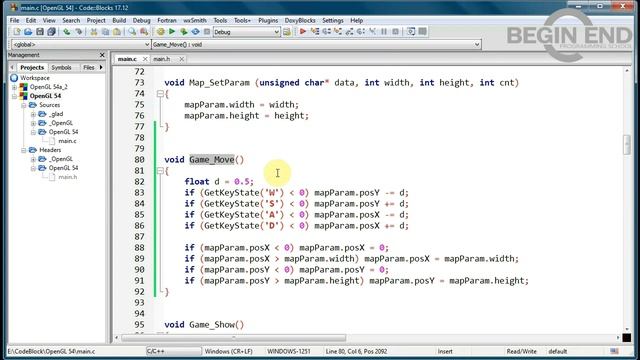
Task: Click the vertical scrollbar thumb in editor
Action: [x=627, y=144]
